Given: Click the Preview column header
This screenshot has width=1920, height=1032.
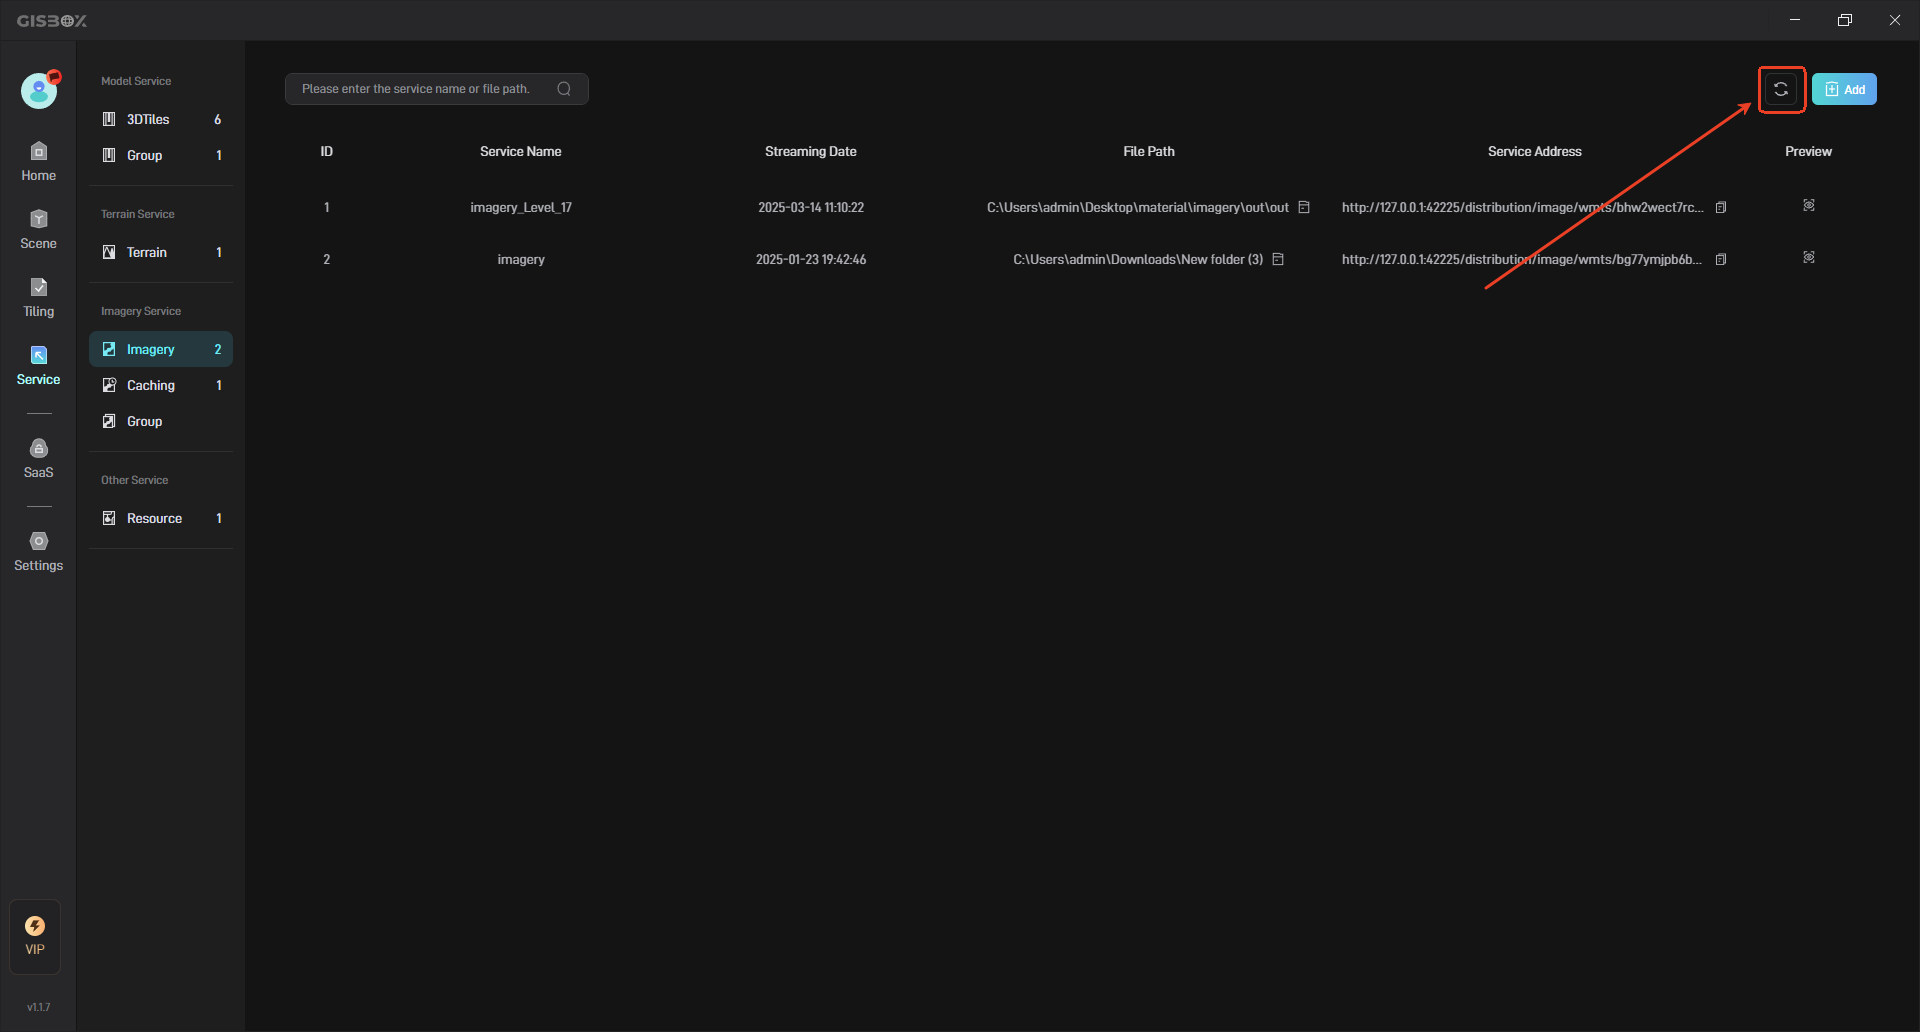Looking at the screenshot, I should tap(1809, 151).
